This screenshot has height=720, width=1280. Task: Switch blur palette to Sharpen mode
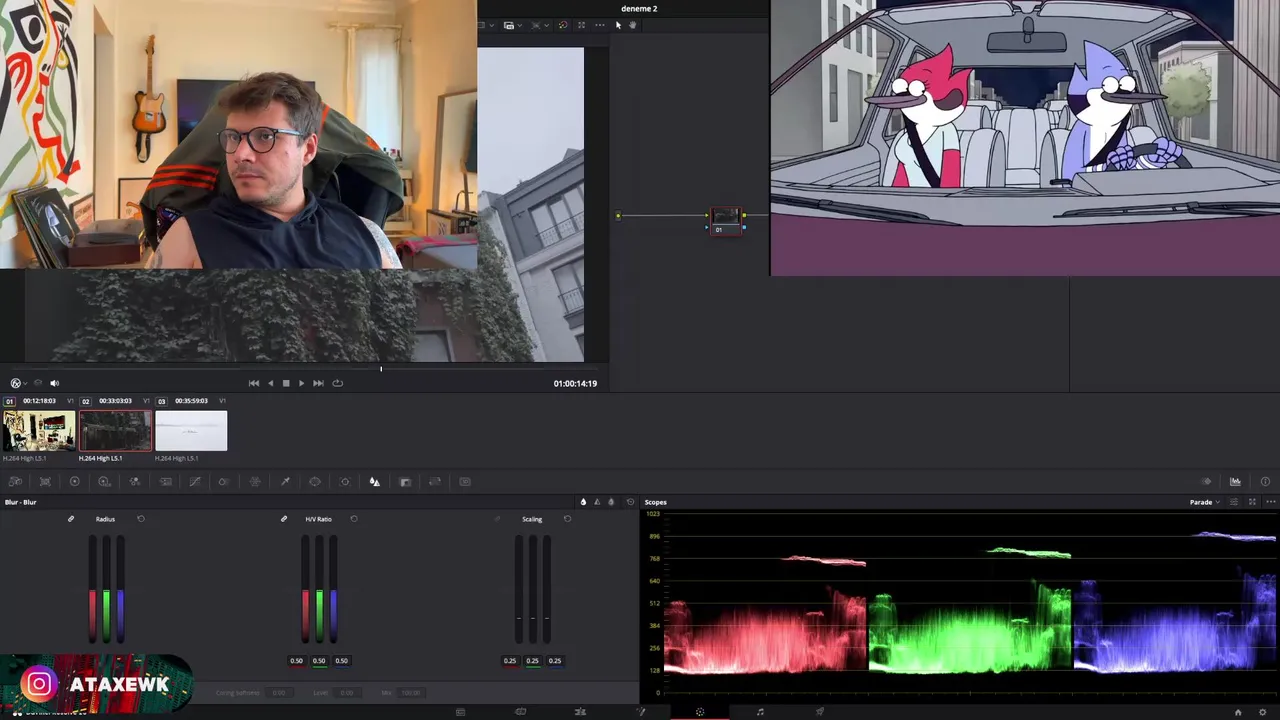(597, 502)
